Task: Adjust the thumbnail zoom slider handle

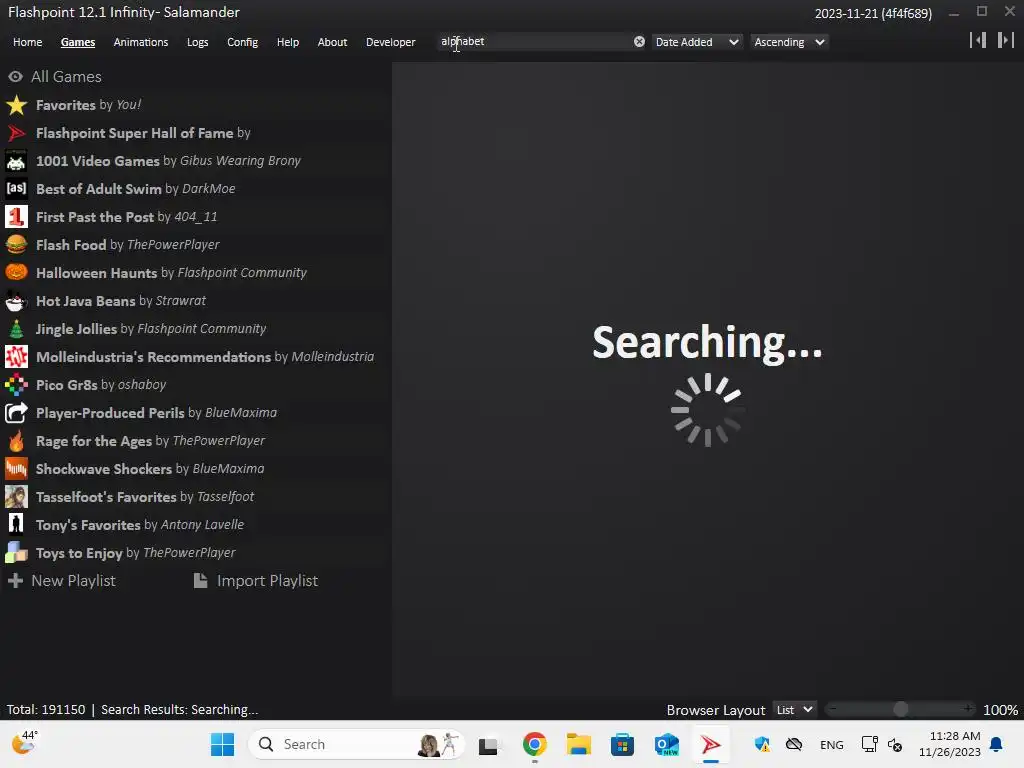Action: 901,709
